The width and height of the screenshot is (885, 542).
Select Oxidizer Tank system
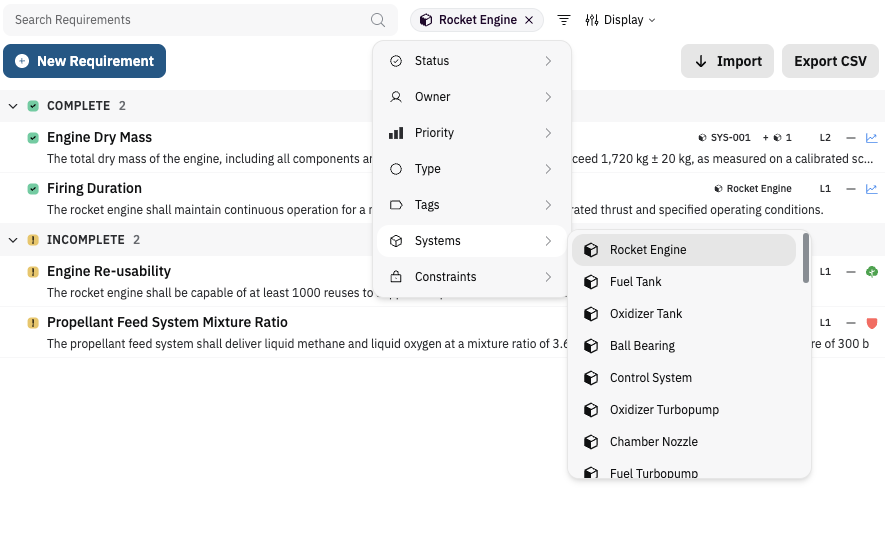(684, 314)
